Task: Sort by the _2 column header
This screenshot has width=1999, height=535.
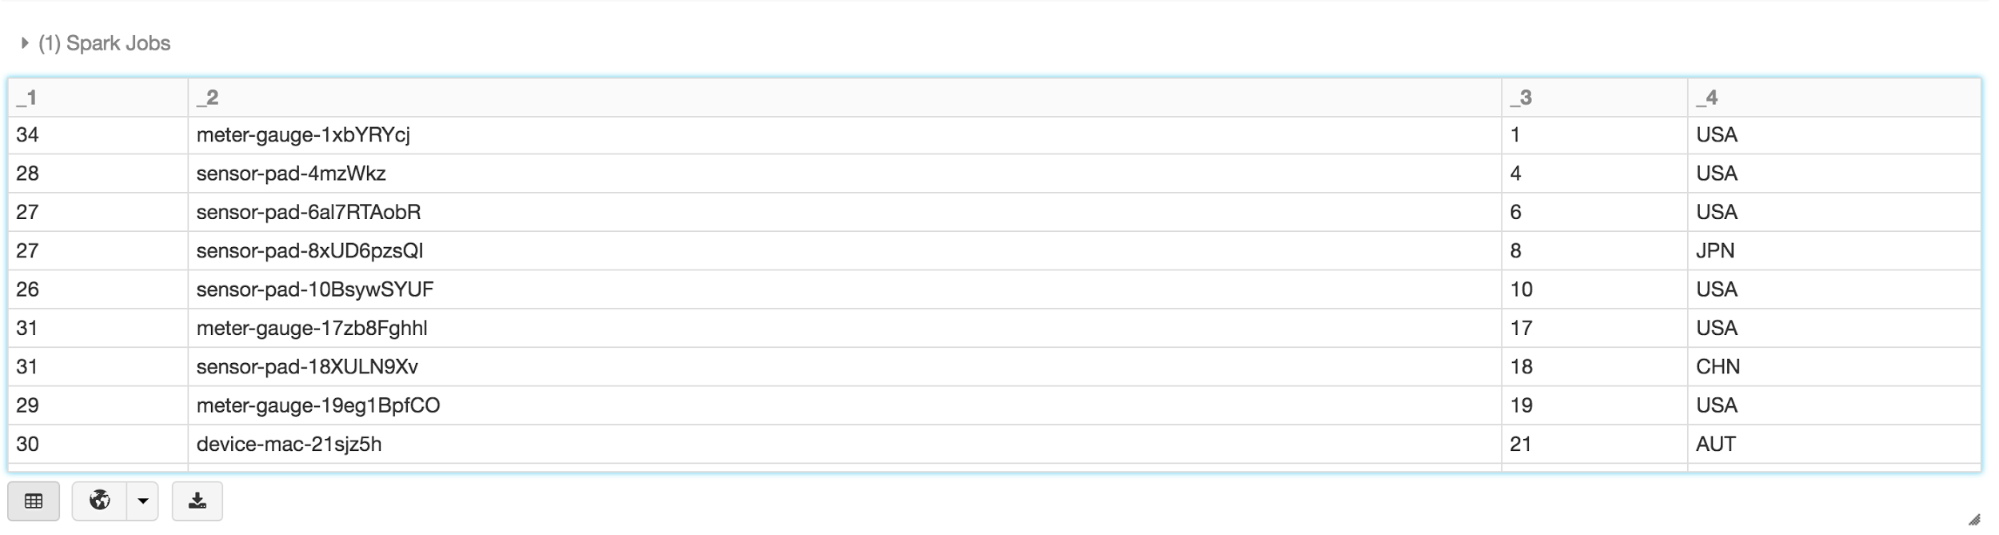Action: tap(208, 97)
